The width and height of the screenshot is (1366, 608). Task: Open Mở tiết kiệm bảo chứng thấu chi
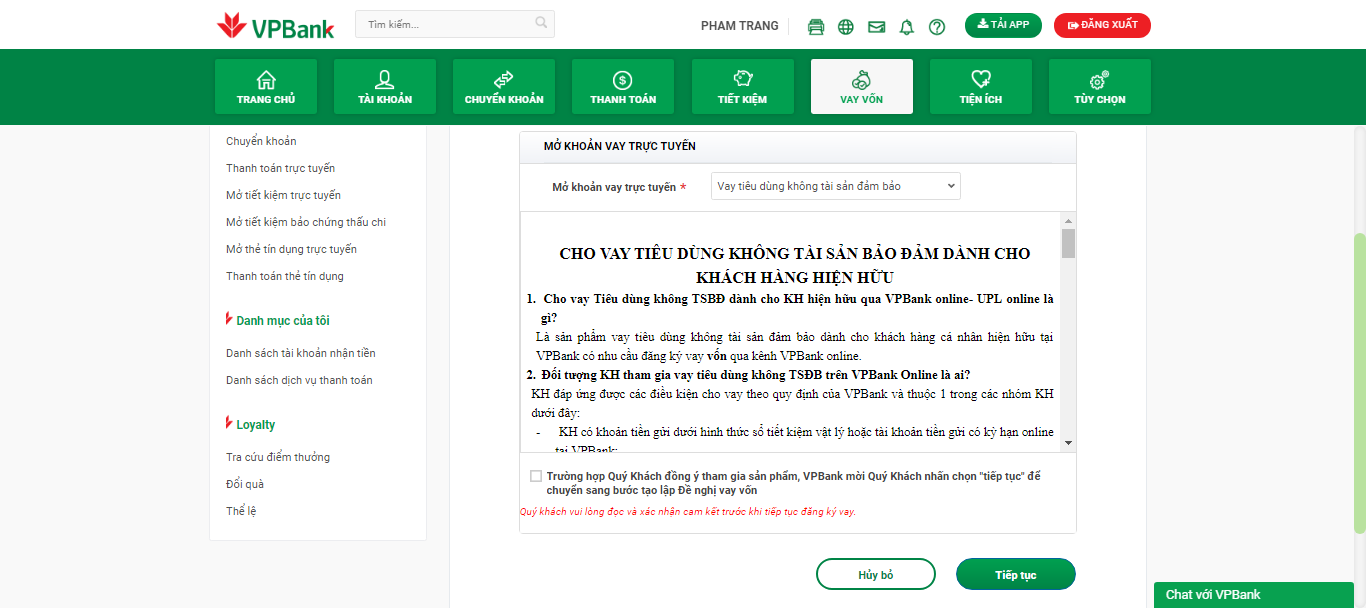[306, 222]
